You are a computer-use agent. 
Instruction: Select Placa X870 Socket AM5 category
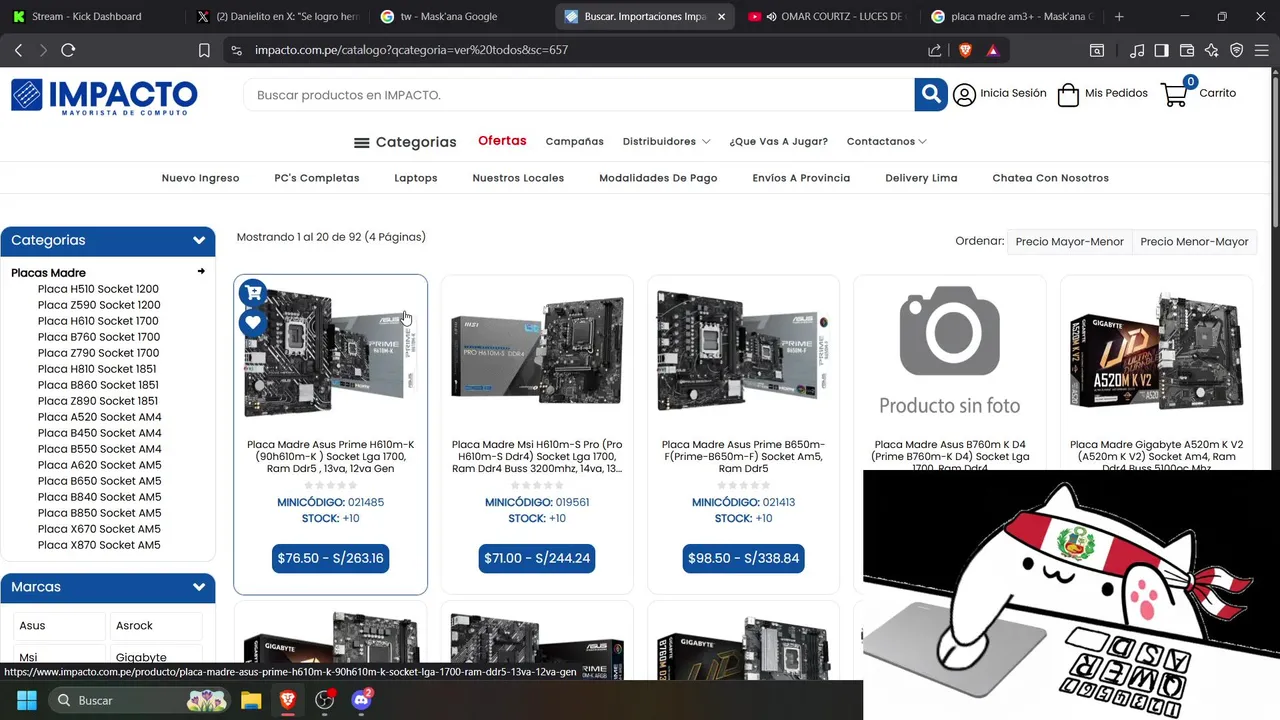coord(99,545)
